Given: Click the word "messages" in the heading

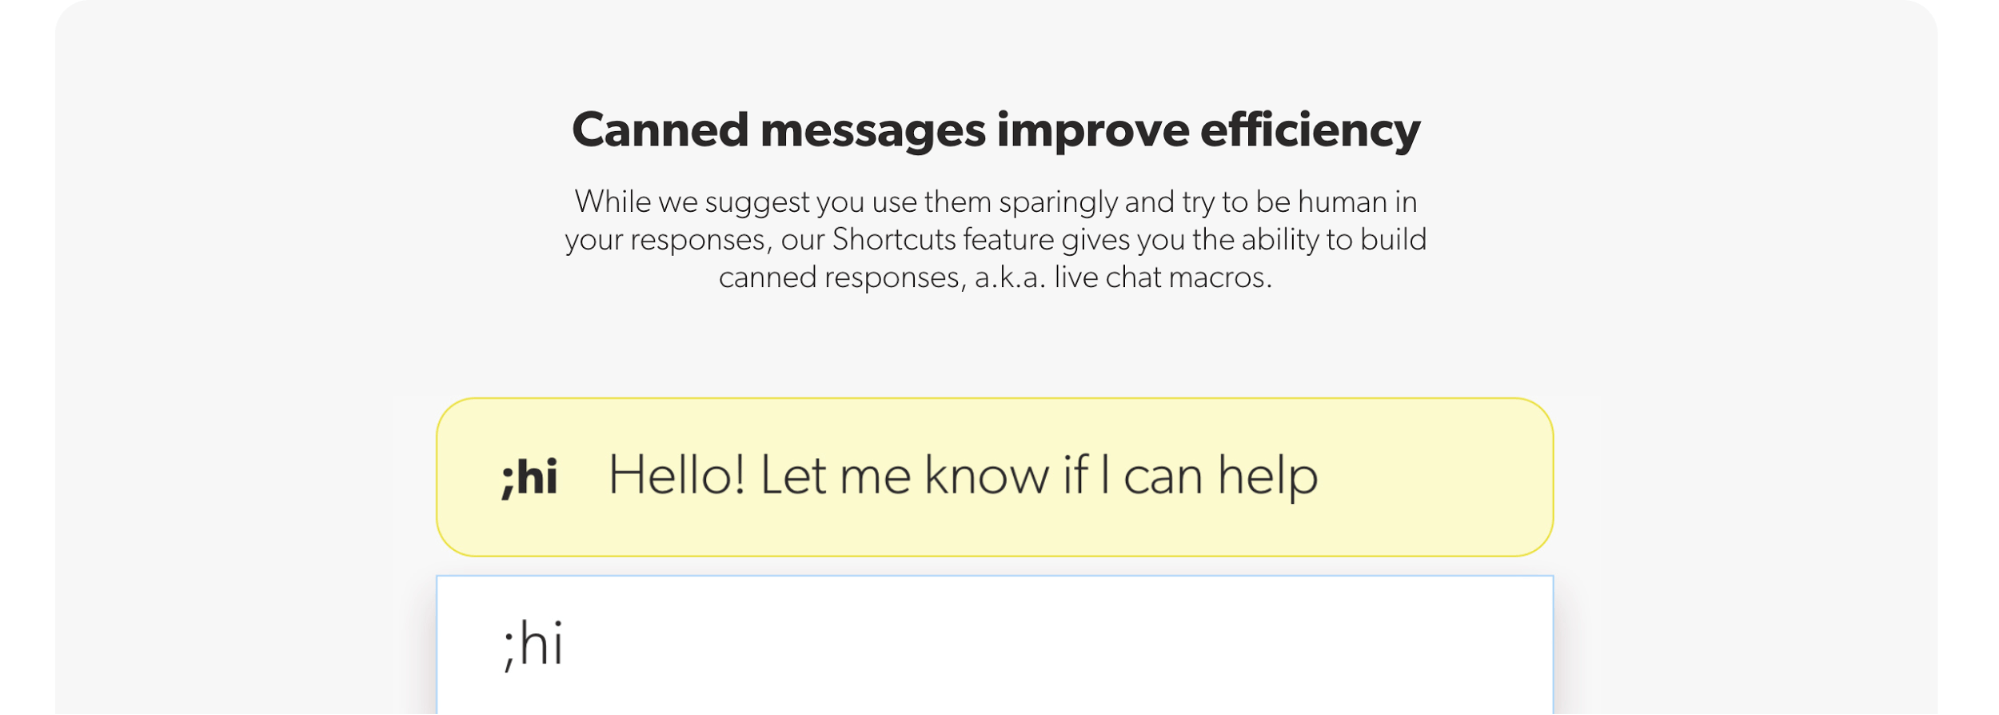Looking at the screenshot, I should pyautogui.click(x=873, y=130).
